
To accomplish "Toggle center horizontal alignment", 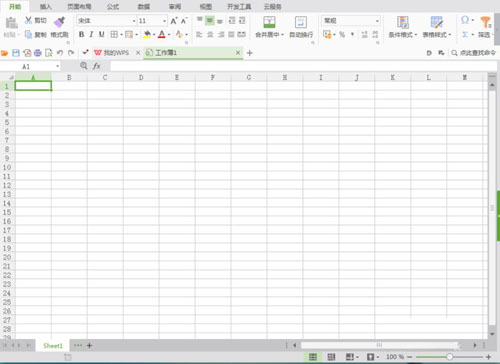I will (210, 34).
